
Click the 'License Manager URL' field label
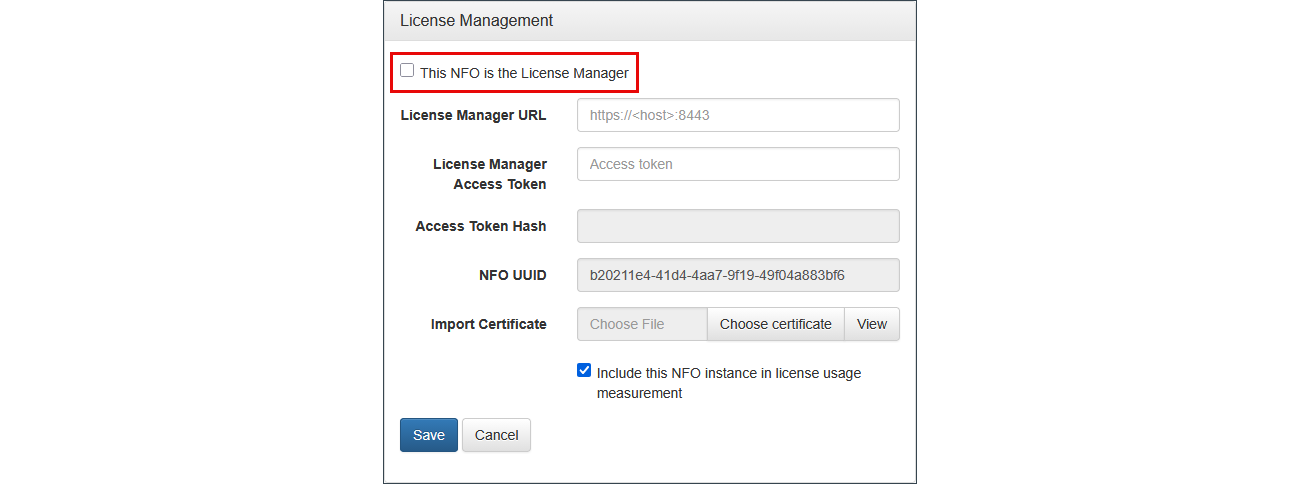pyautogui.click(x=473, y=115)
